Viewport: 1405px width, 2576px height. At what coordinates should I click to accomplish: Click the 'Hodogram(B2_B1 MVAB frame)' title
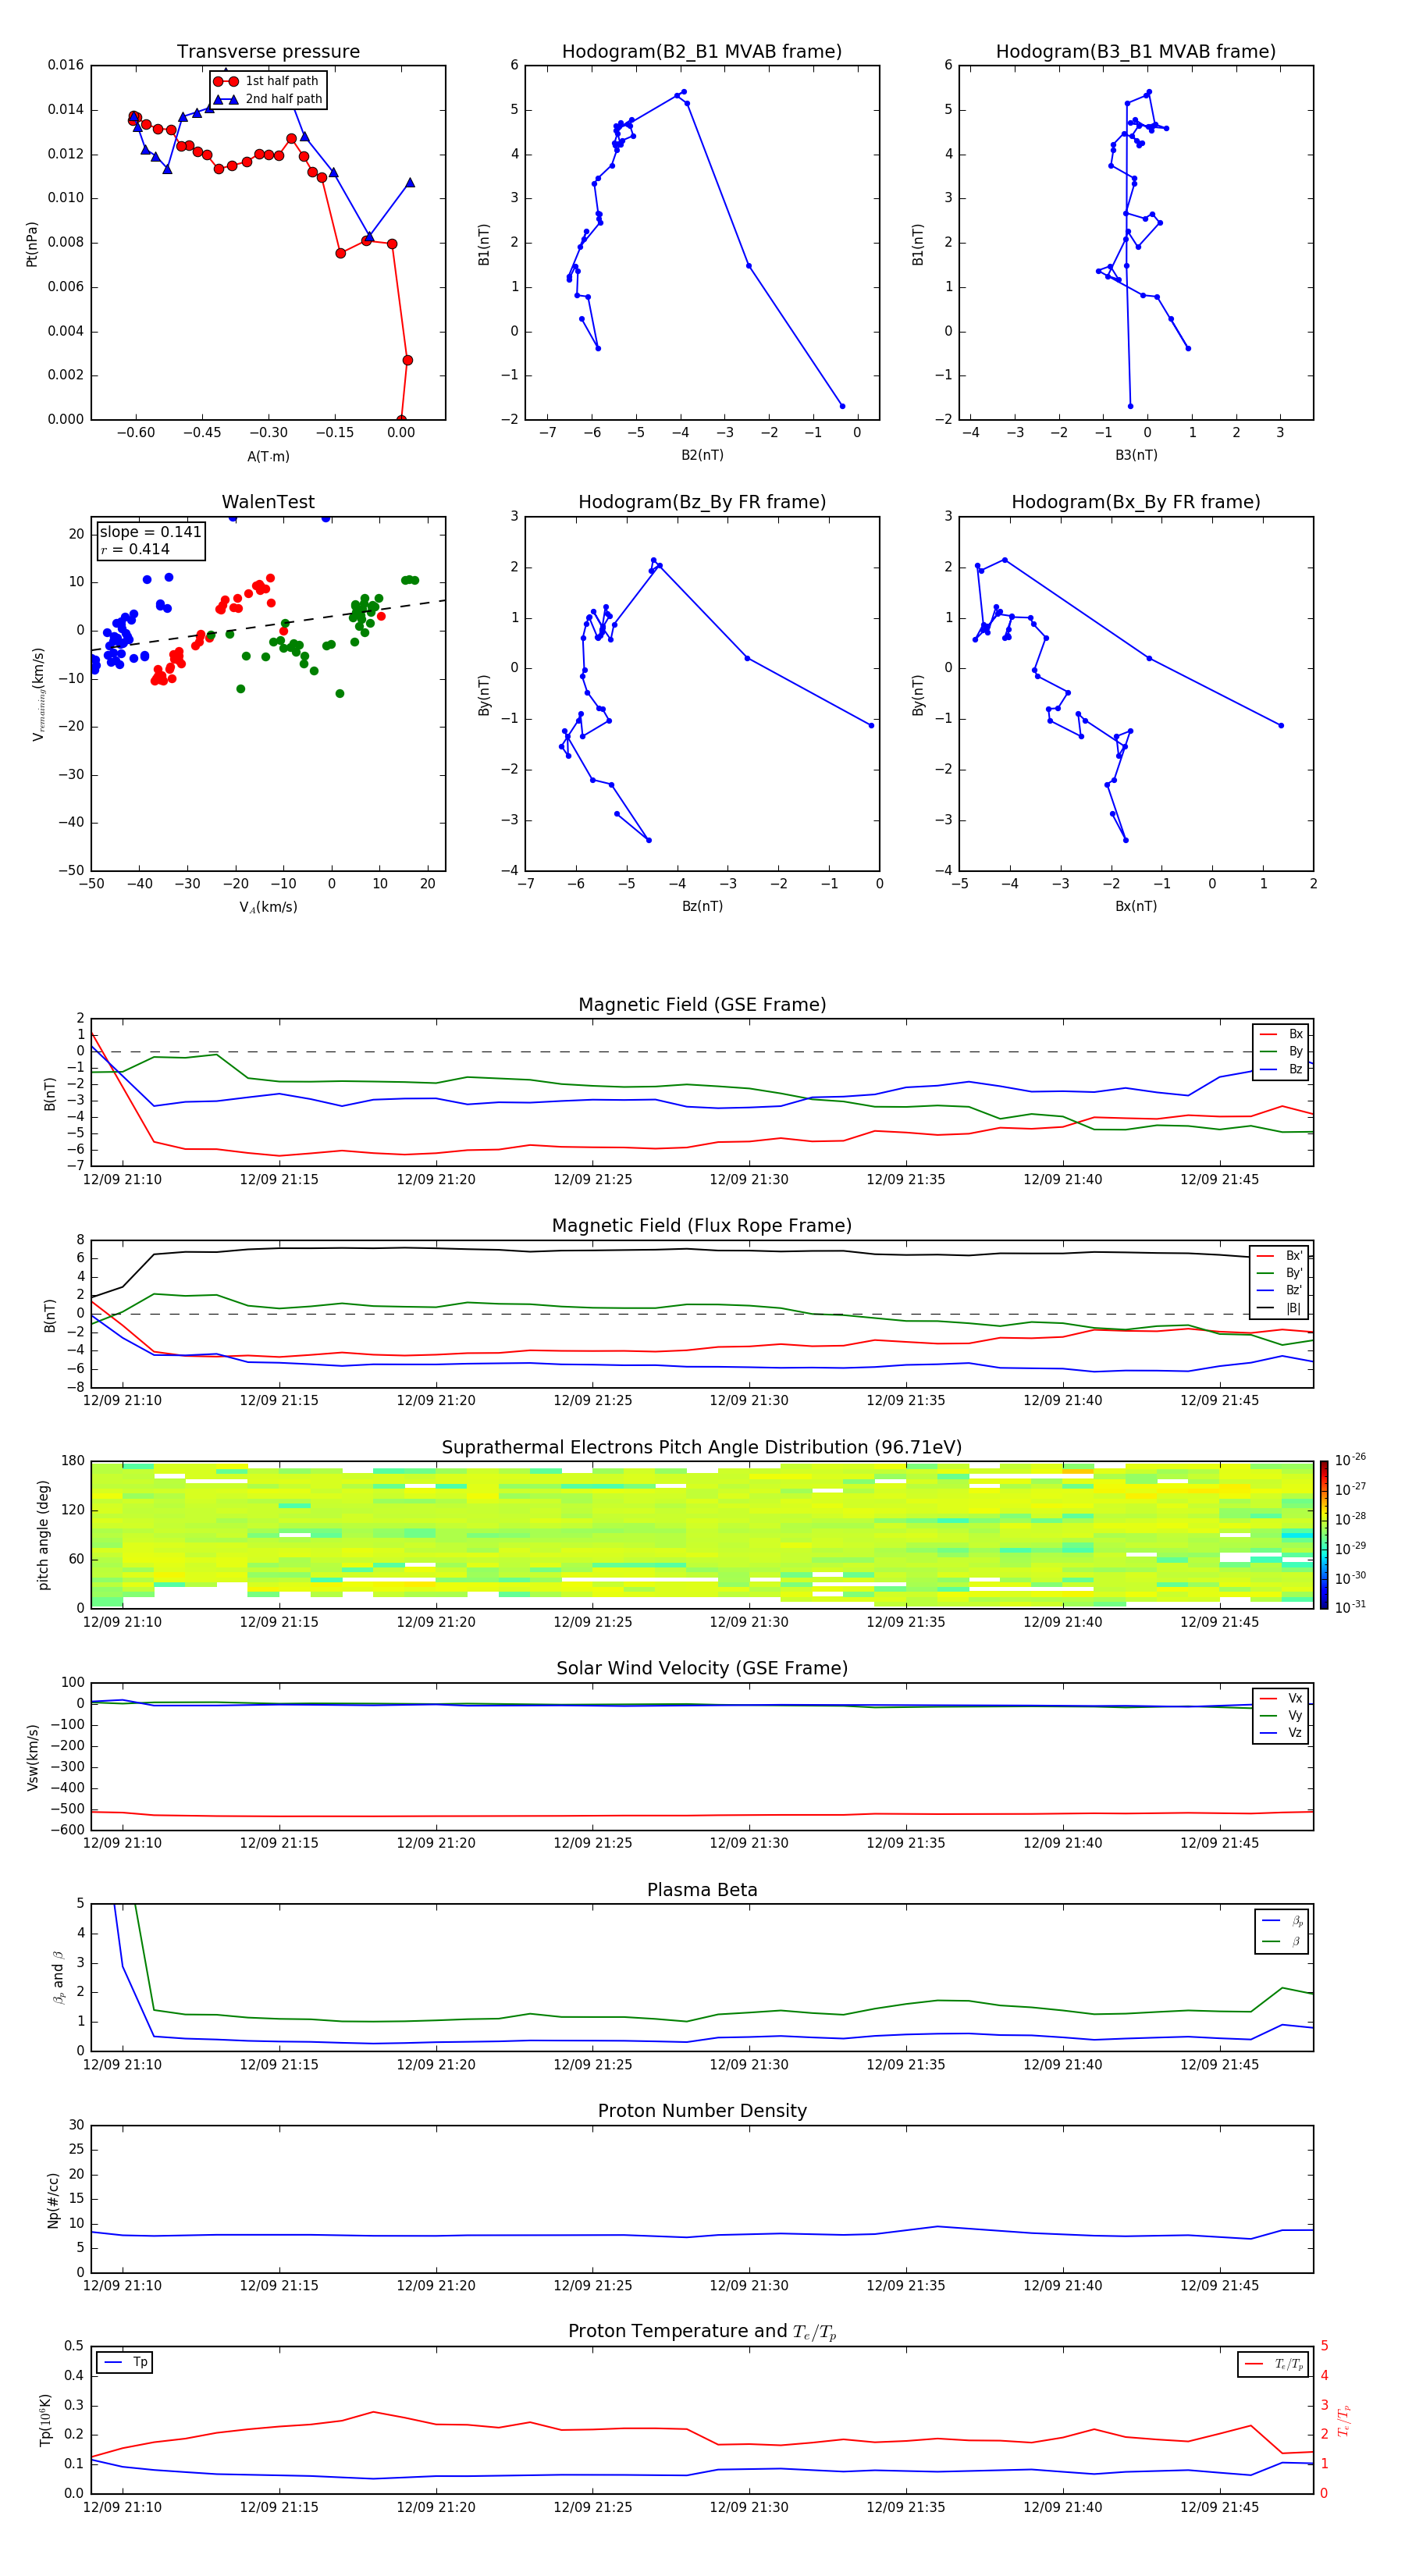pyautogui.click(x=702, y=51)
